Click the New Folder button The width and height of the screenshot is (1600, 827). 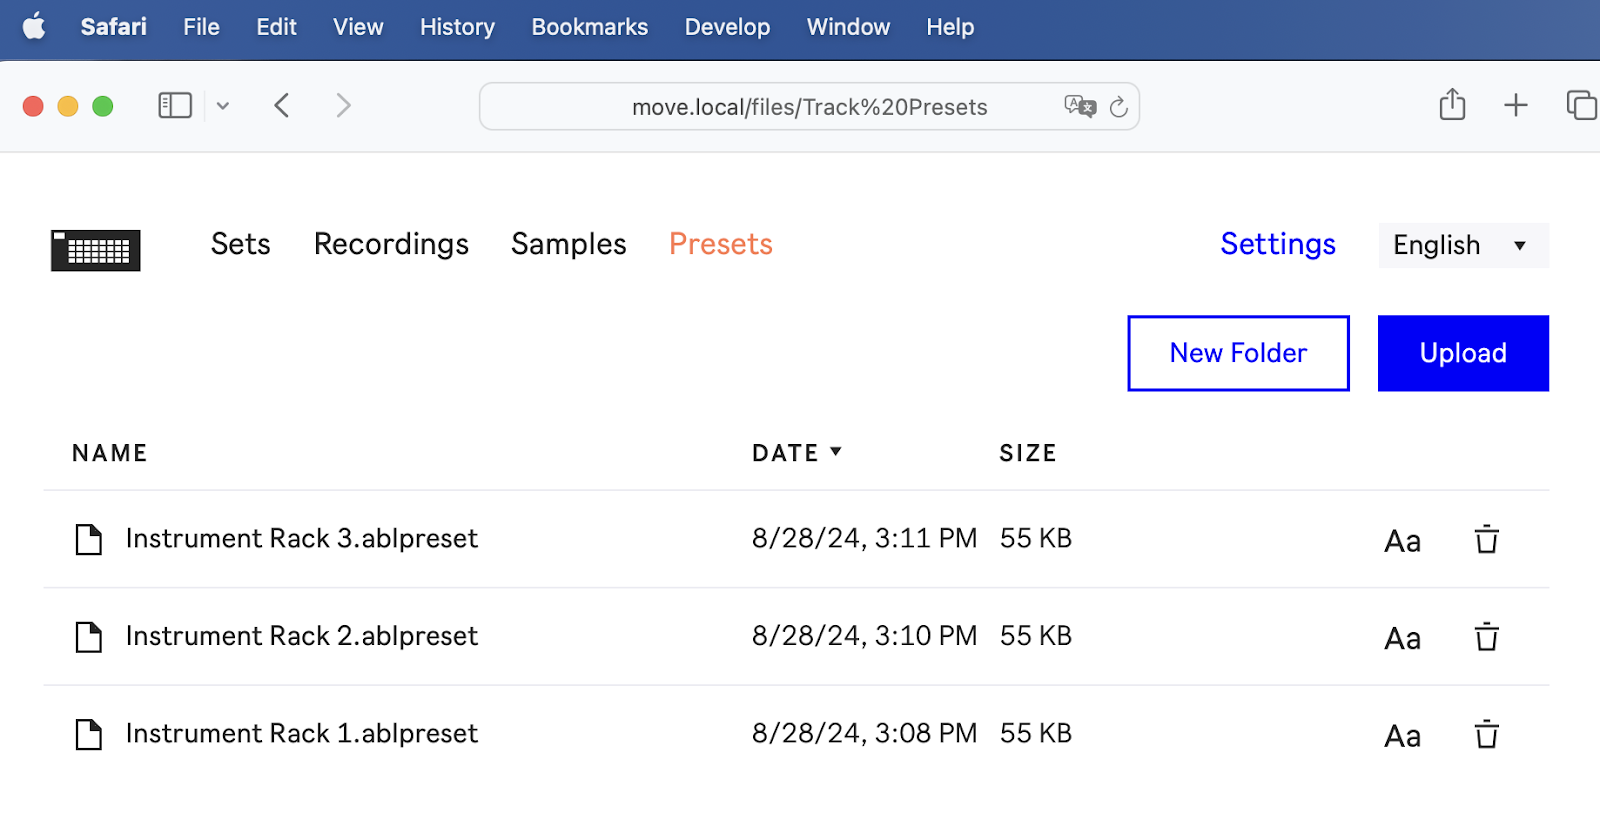tap(1238, 353)
